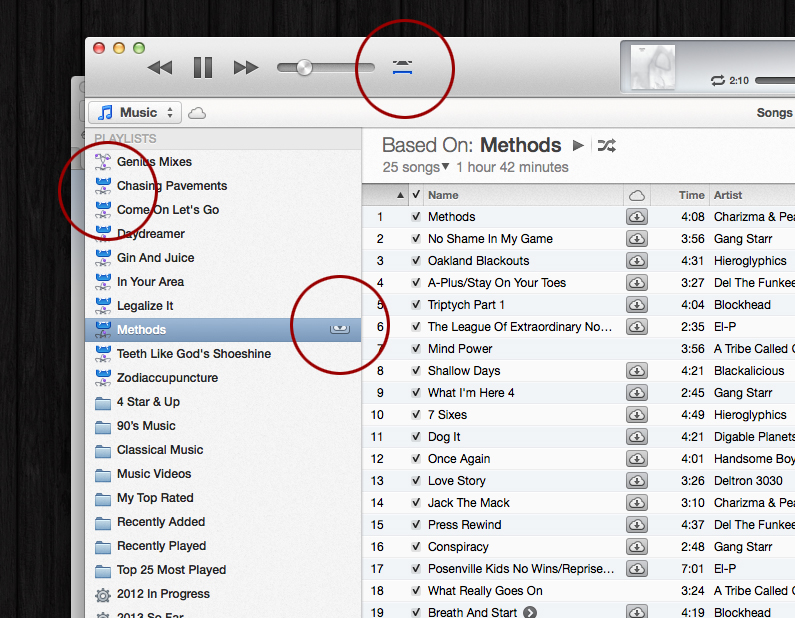Download Conspiracy from iCloud
Image resolution: width=795 pixels, height=618 pixels.
coord(637,547)
